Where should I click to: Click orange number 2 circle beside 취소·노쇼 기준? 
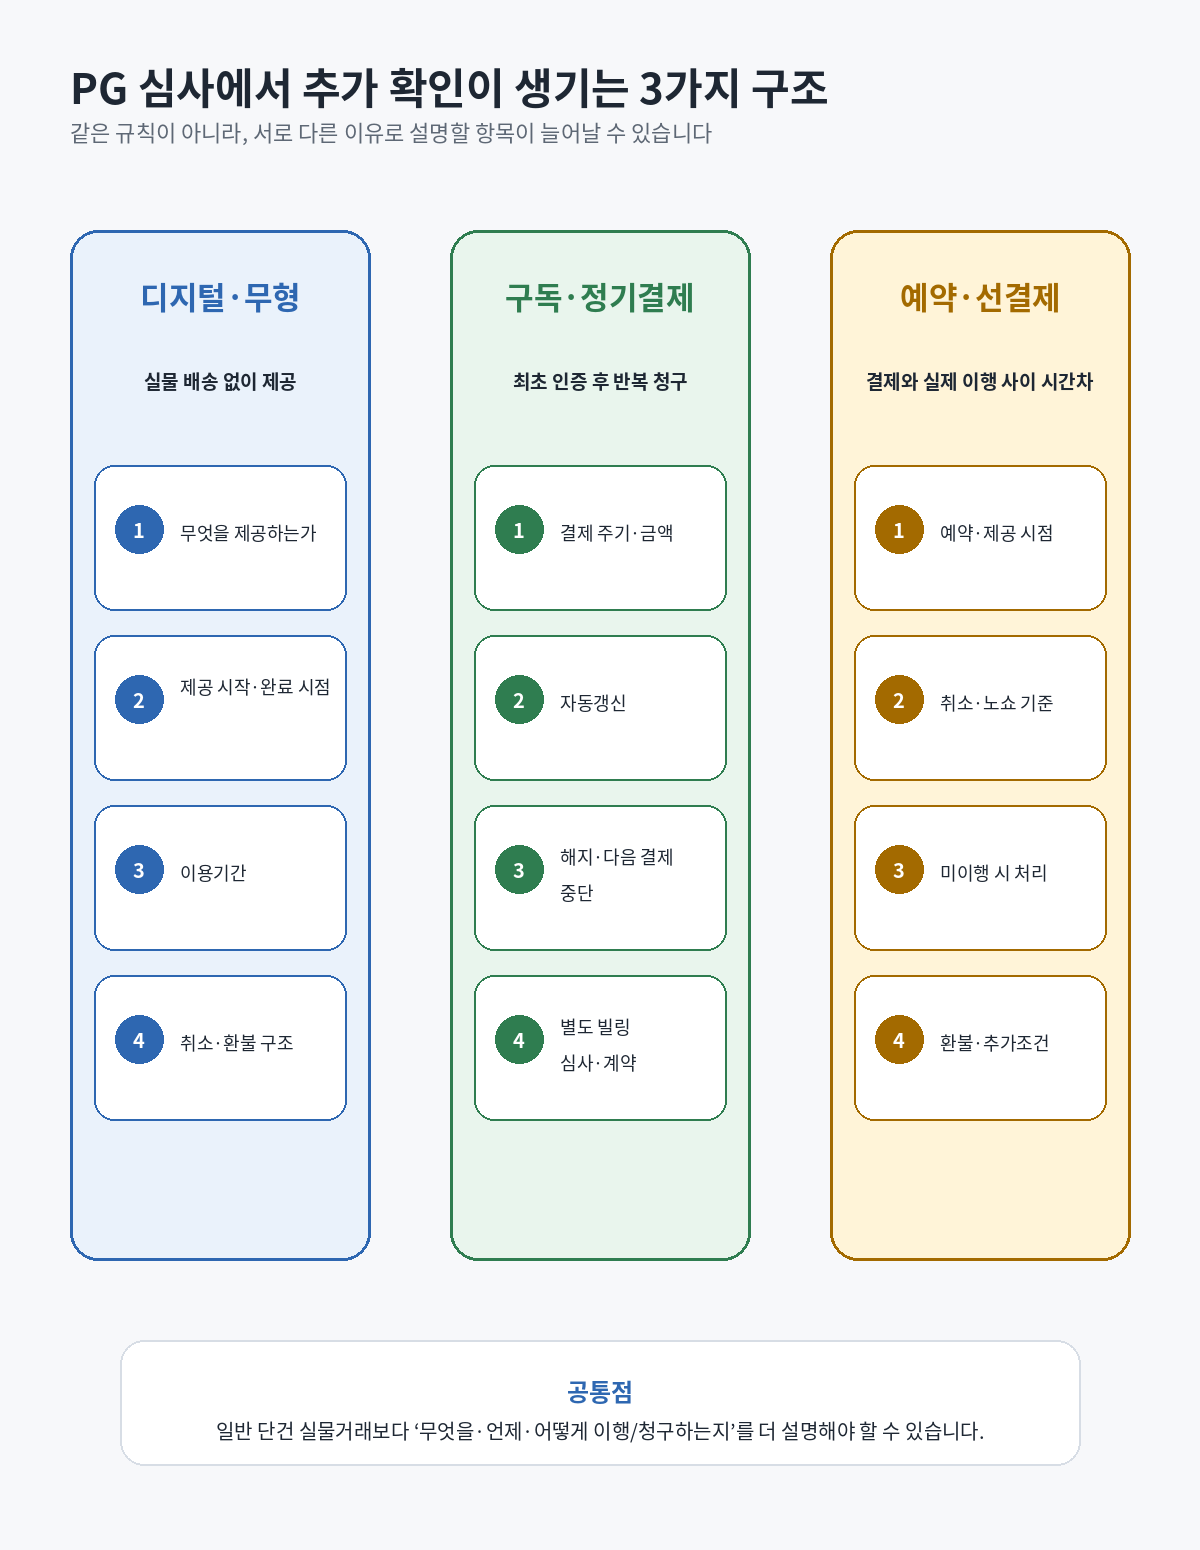pyautogui.click(x=899, y=700)
